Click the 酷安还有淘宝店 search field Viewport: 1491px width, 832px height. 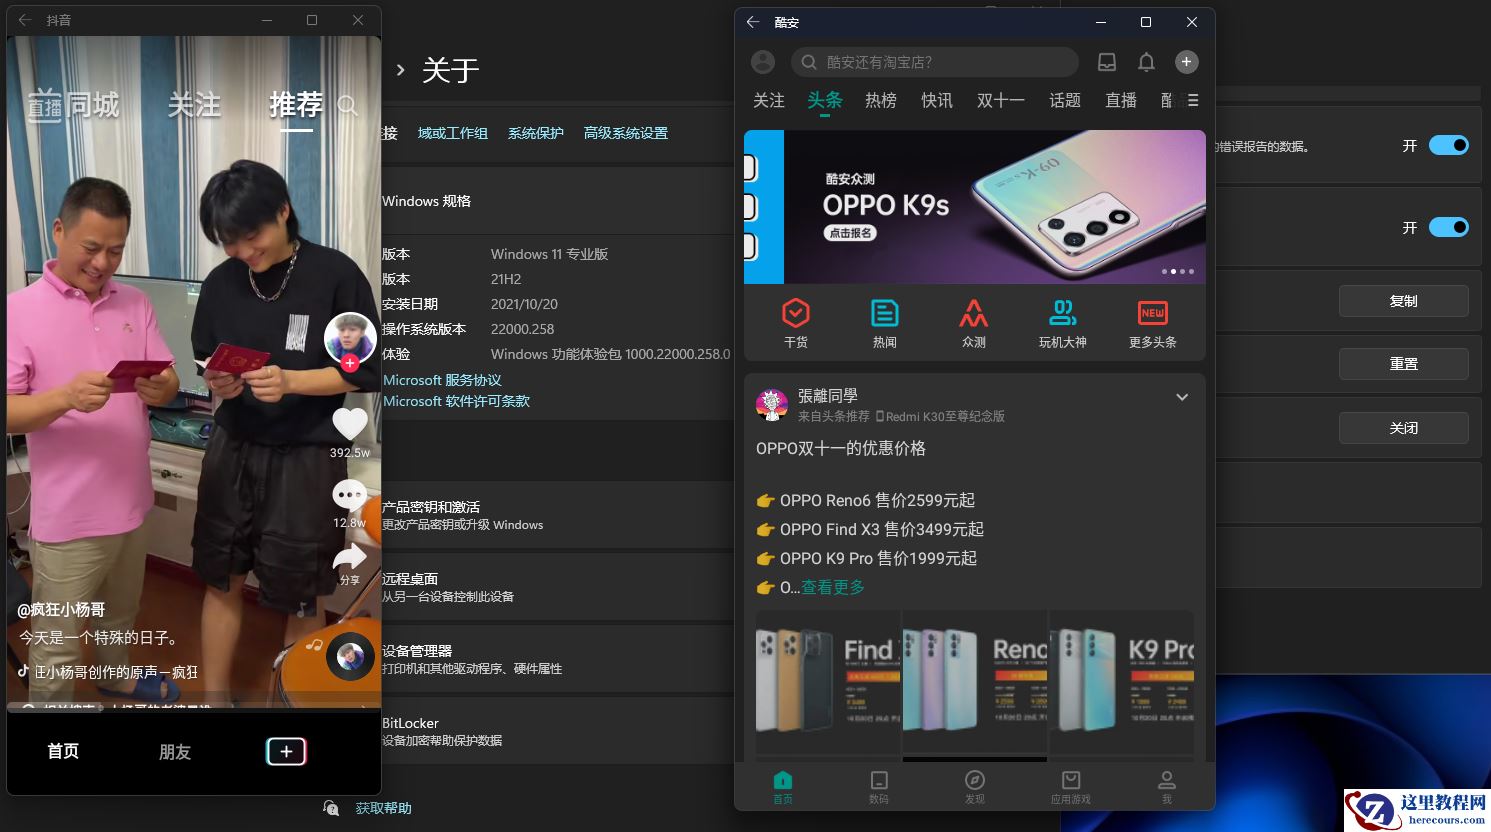click(933, 61)
